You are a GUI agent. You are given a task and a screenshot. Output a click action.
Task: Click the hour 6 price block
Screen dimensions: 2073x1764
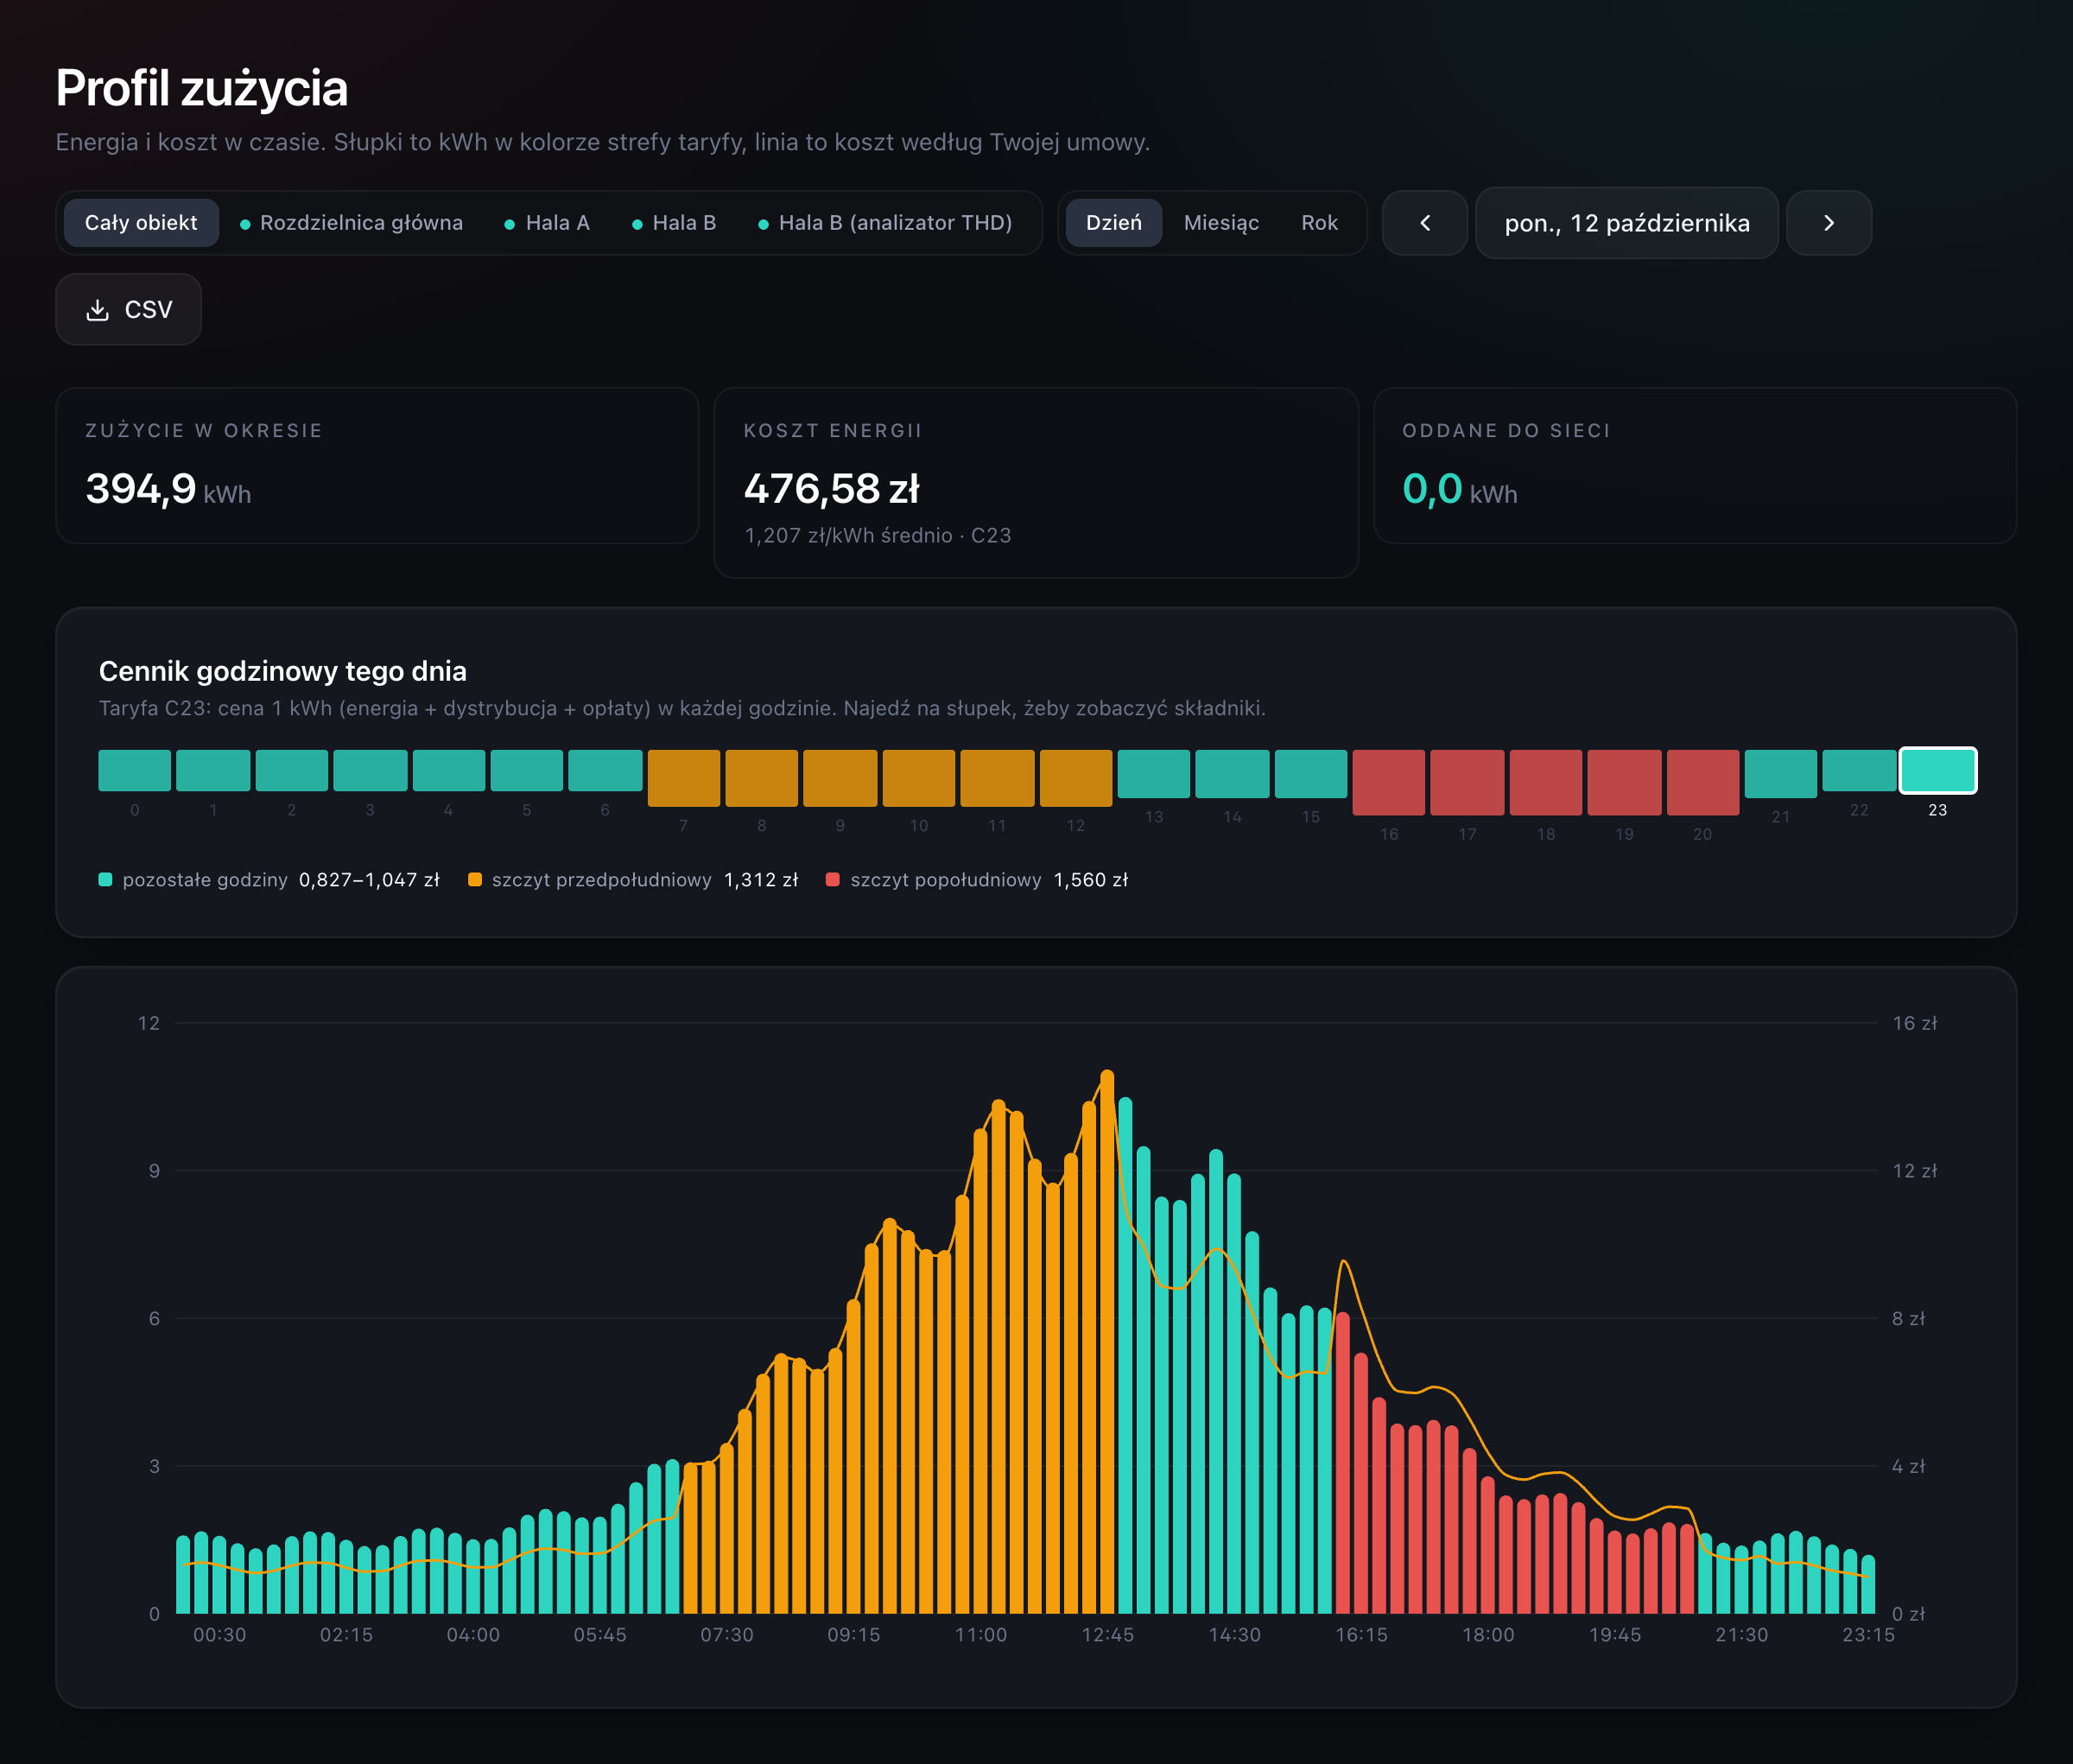coord(605,770)
